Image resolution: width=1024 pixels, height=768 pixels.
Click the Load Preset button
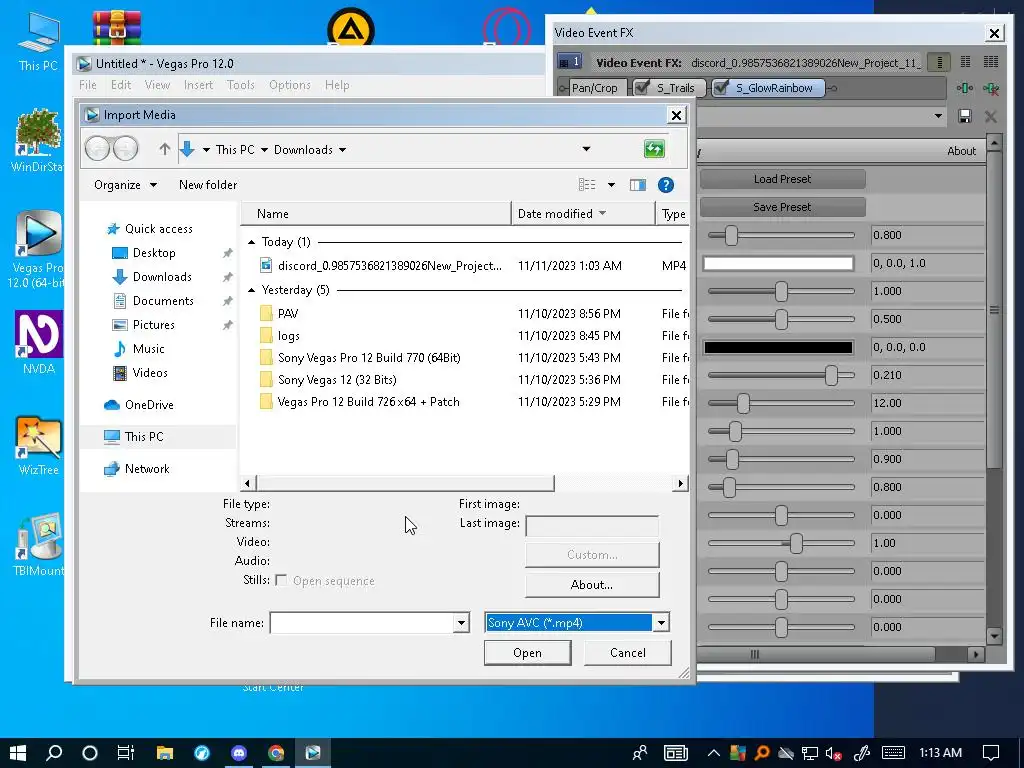[782, 179]
